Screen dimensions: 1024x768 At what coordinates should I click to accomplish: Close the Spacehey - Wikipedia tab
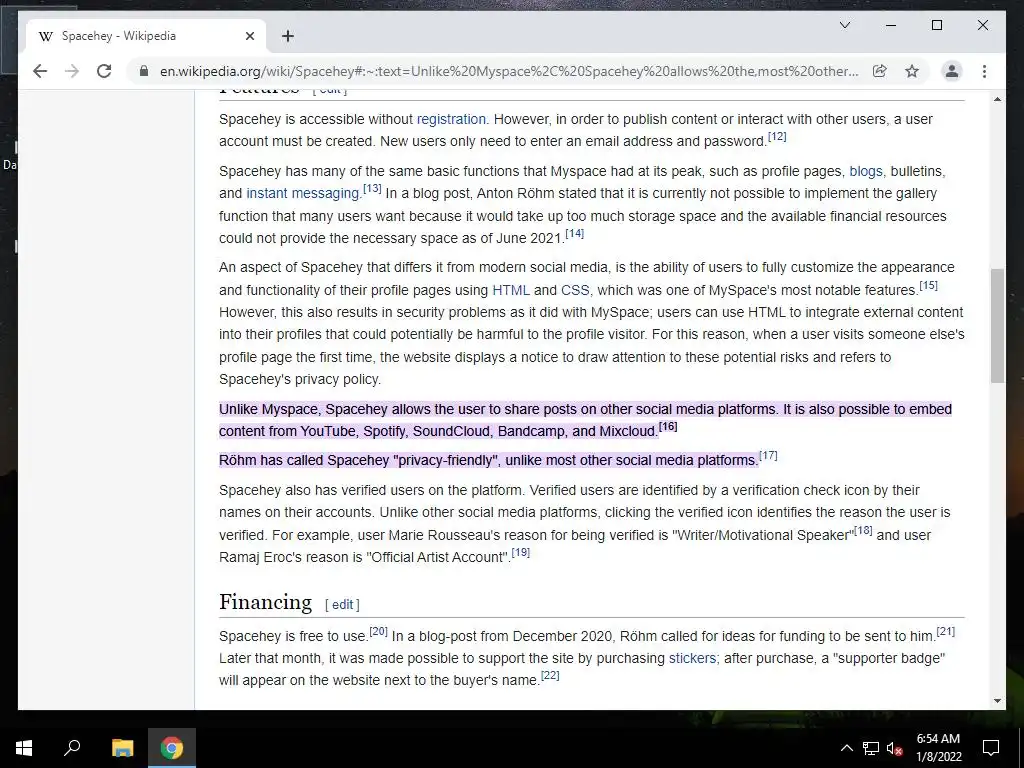tap(249, 36)
